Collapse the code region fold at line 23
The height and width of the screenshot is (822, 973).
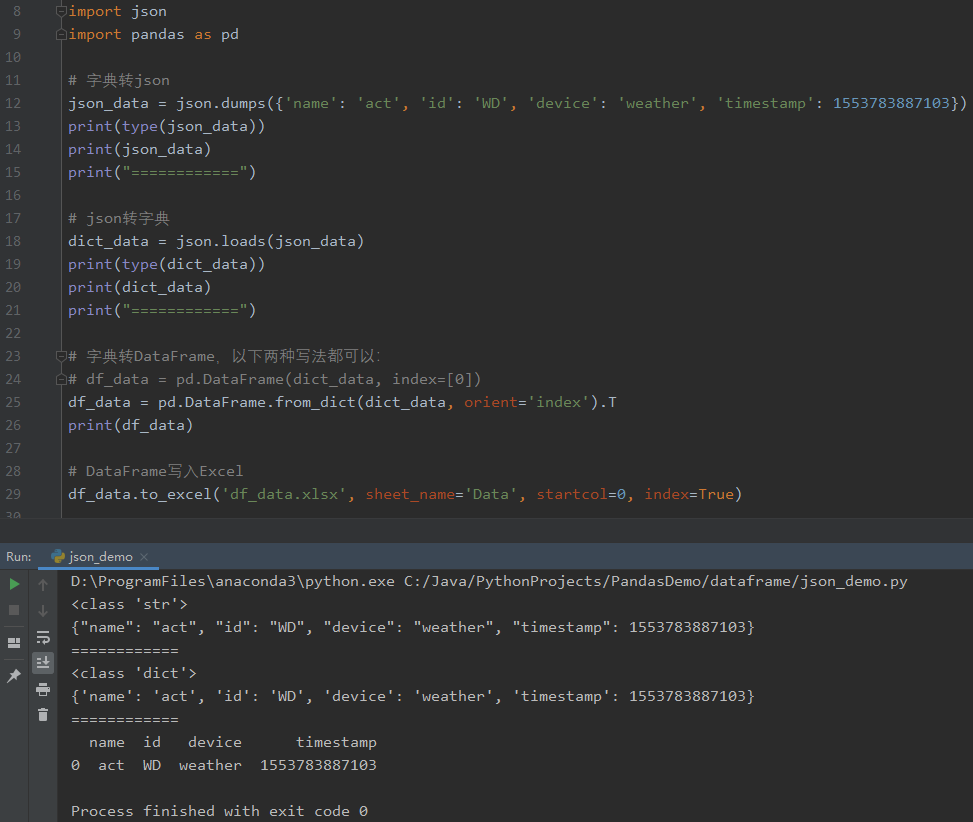click(60, 355)
